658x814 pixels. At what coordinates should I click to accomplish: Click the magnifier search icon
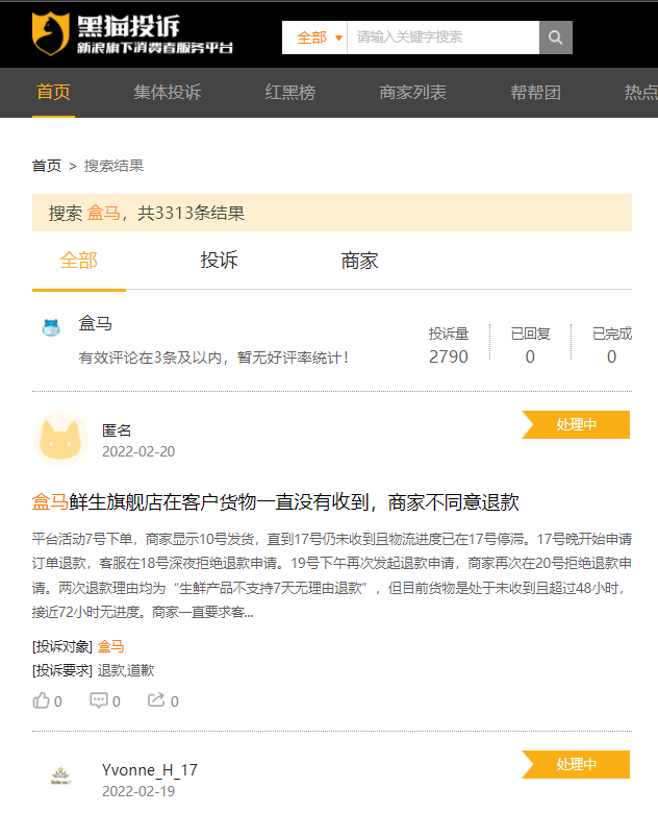[555, 37]
